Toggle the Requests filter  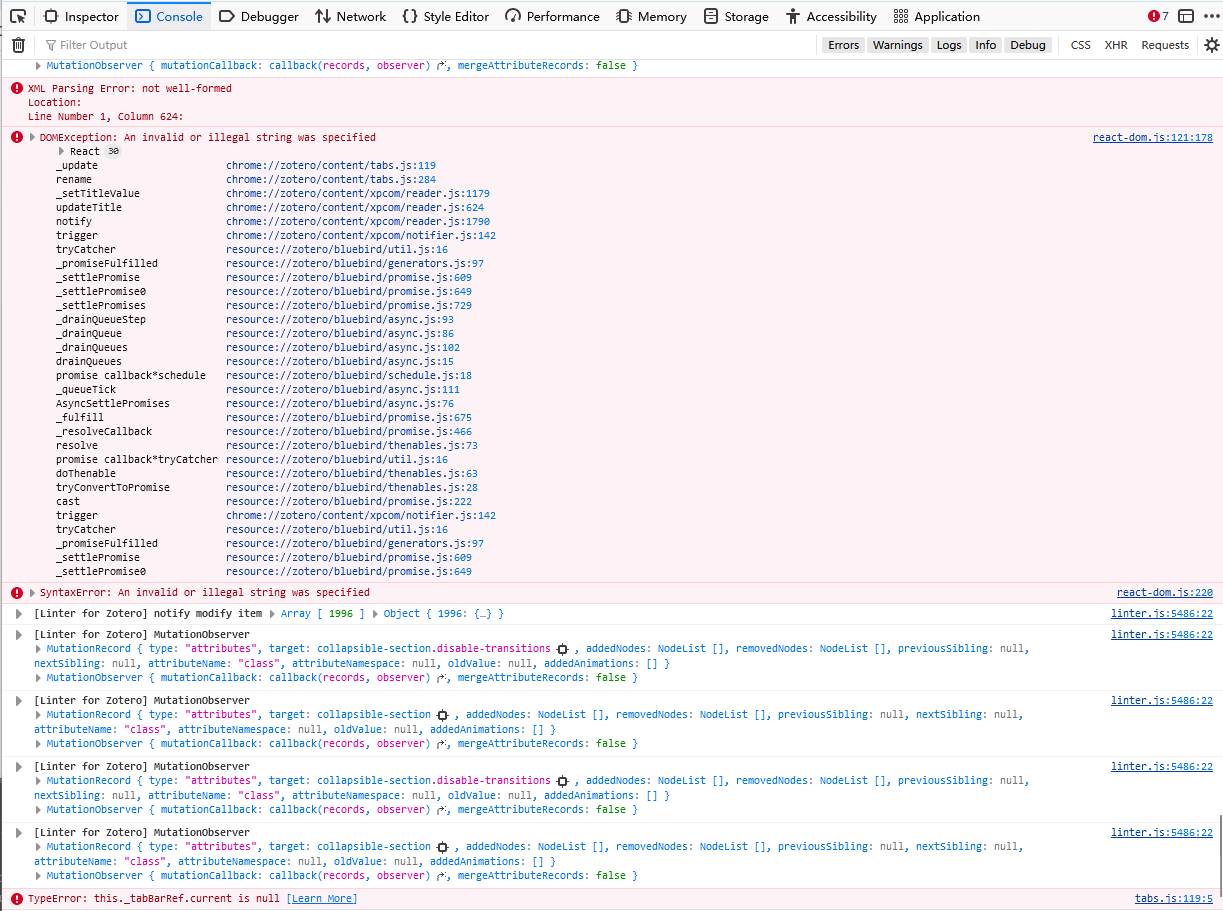pyautogui.click(x=1165, y=45)
